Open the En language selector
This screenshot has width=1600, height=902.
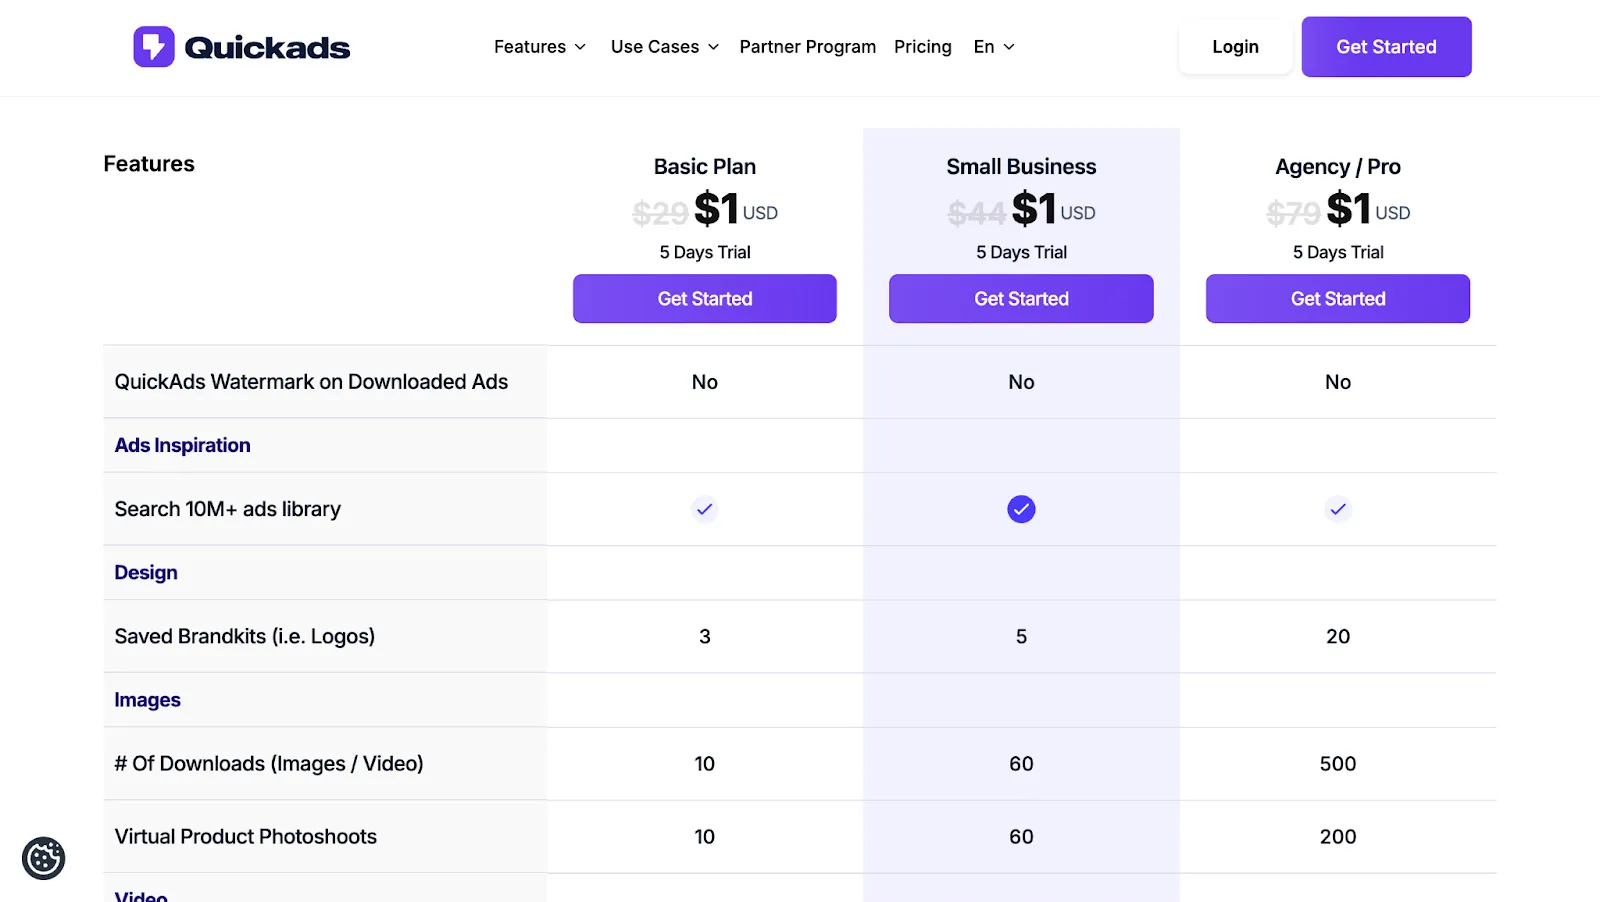[994, 47]
